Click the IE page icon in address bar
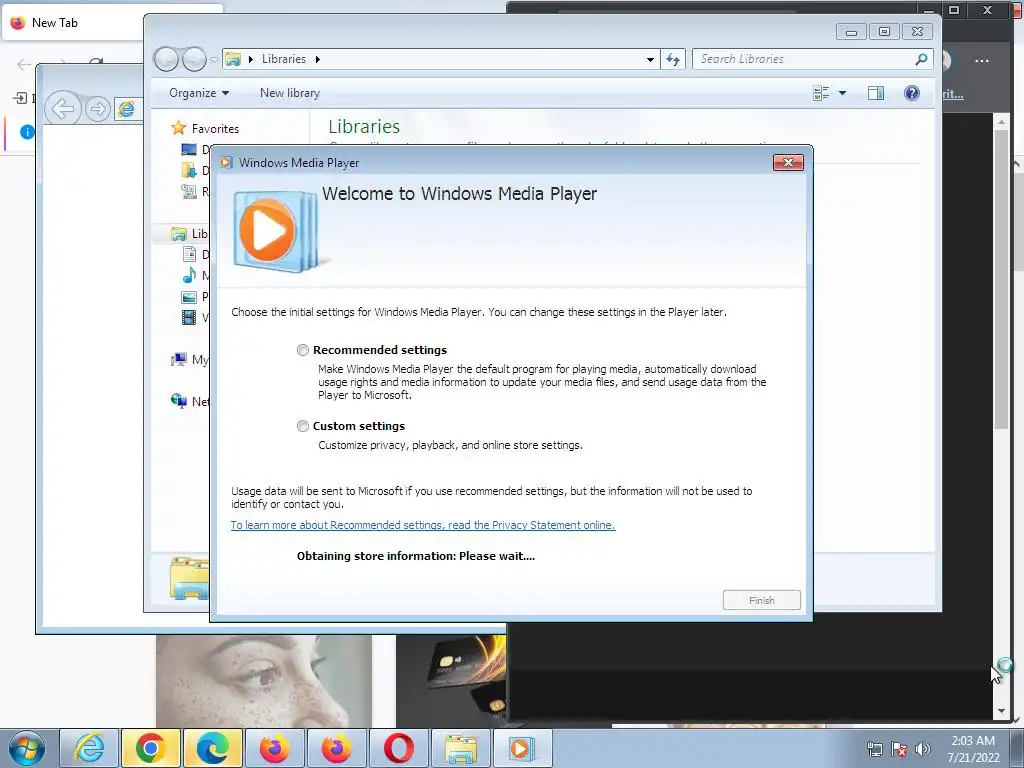This screenshot has width=1024, height=768. click(126, 109)
